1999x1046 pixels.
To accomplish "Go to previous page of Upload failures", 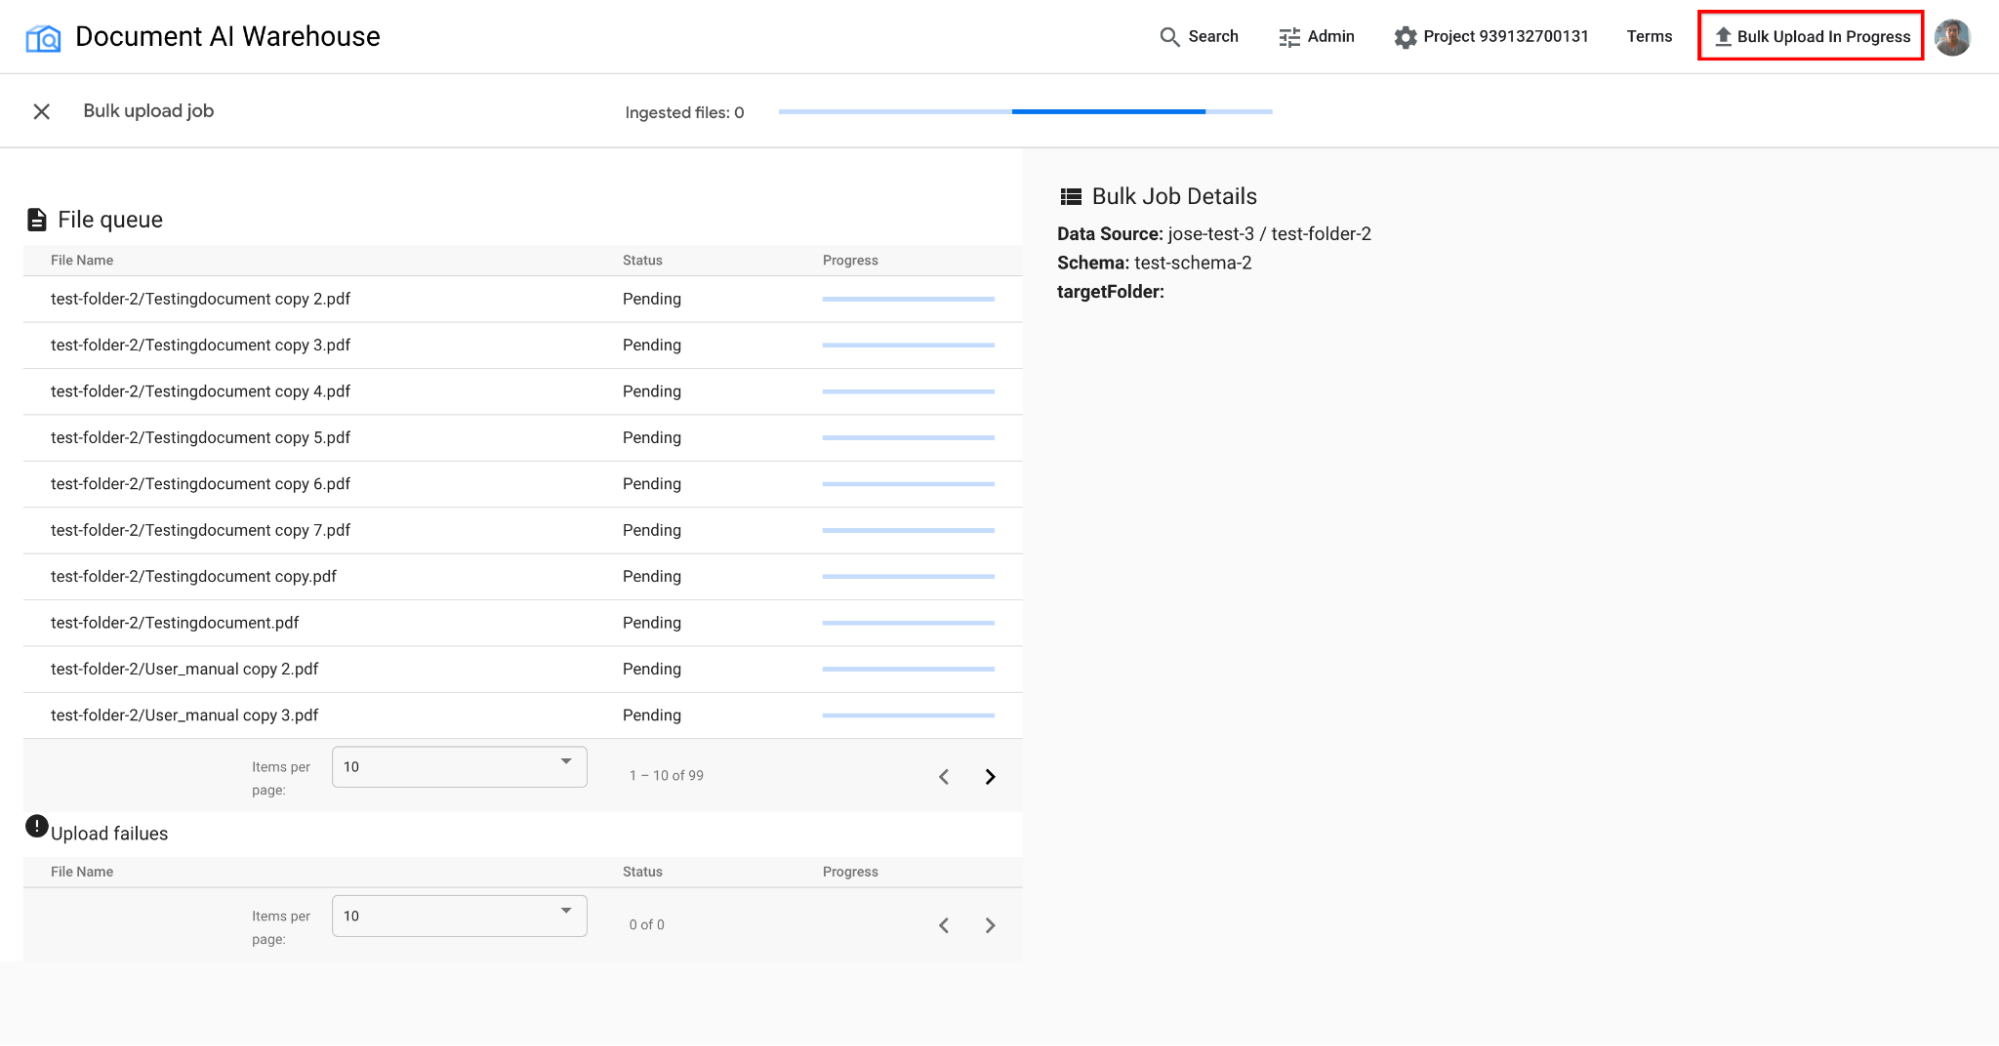I will (943, 925).
